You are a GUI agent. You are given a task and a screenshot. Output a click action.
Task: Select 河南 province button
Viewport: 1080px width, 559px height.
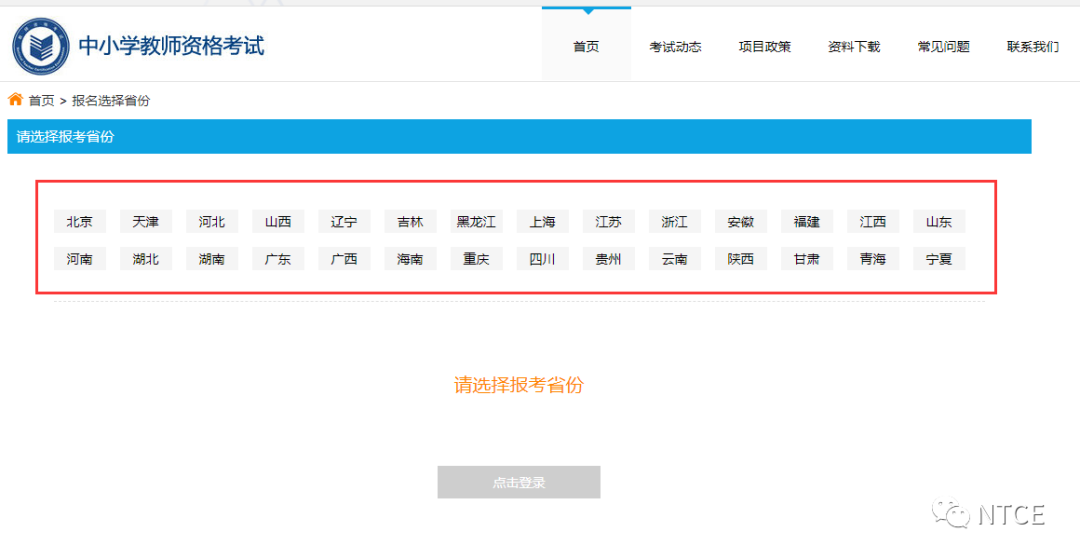tap(80, 259)
